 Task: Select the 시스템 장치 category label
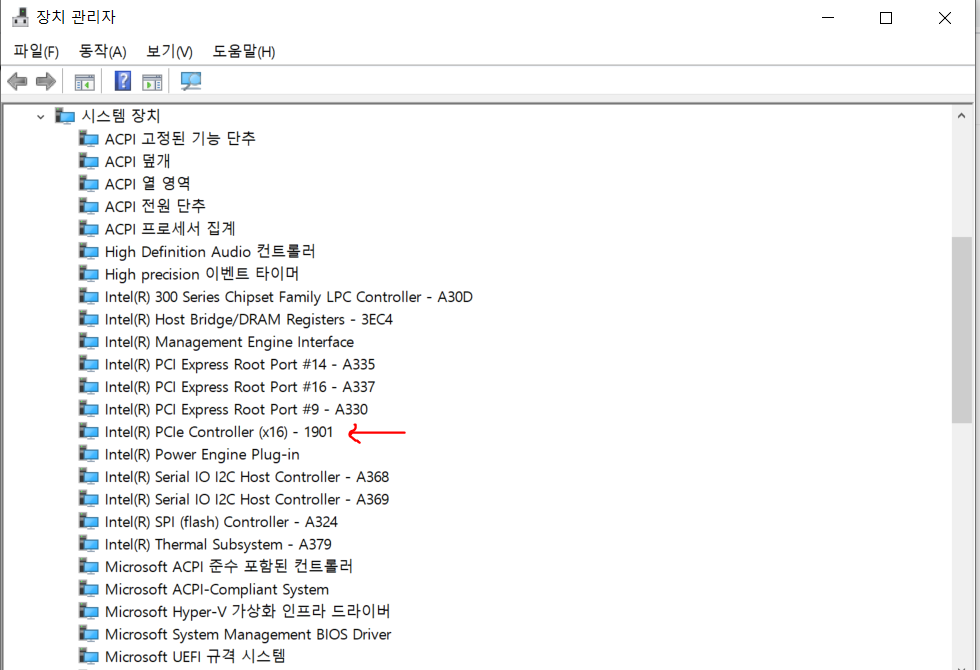pyautogui.click(x=121, y=116)
